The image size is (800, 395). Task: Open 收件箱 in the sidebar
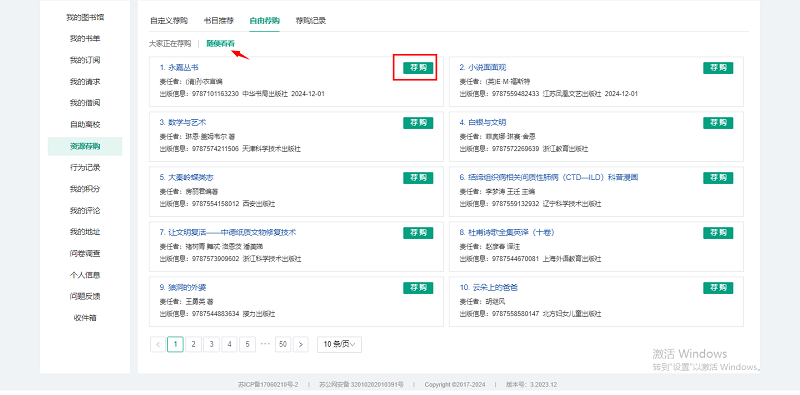[x=85, y=318]
